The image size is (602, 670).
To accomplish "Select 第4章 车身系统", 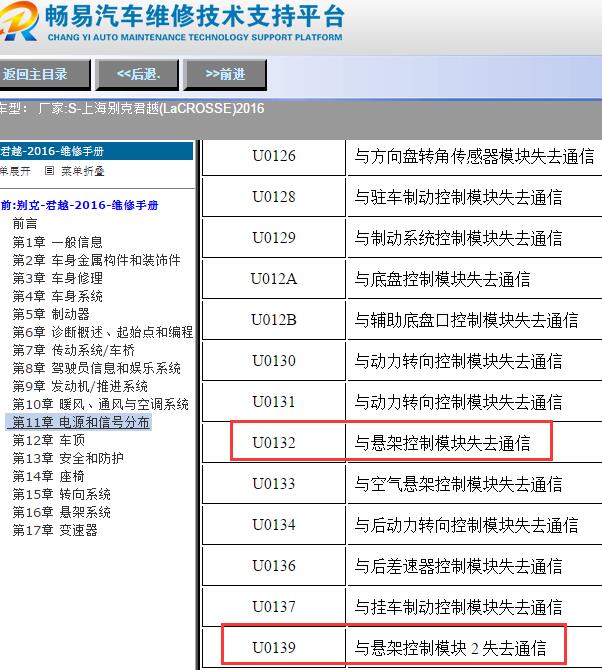I will coord(57,296).
